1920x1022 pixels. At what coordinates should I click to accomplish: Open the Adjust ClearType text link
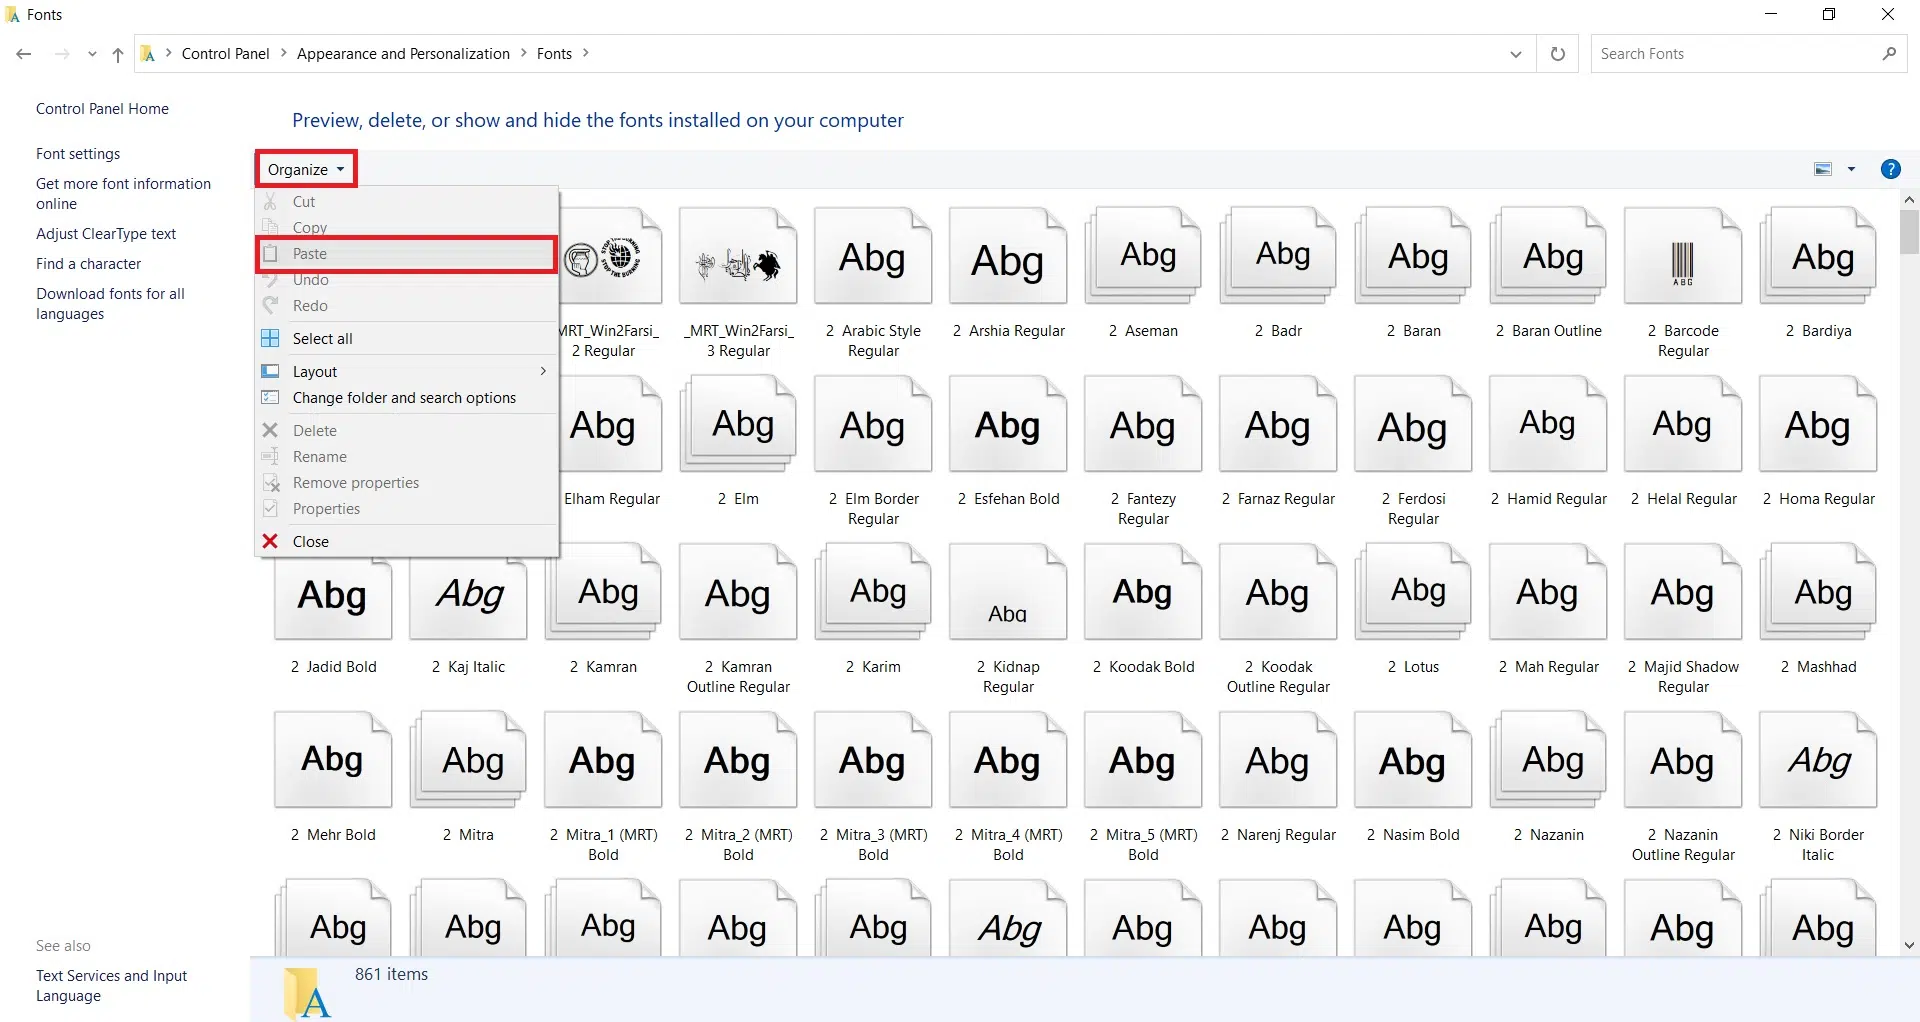(106, 234)
